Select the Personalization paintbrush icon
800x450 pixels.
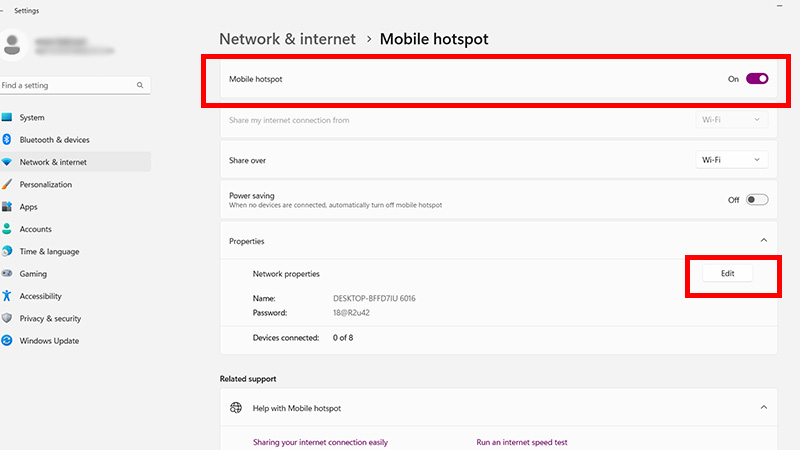[7, 185]
